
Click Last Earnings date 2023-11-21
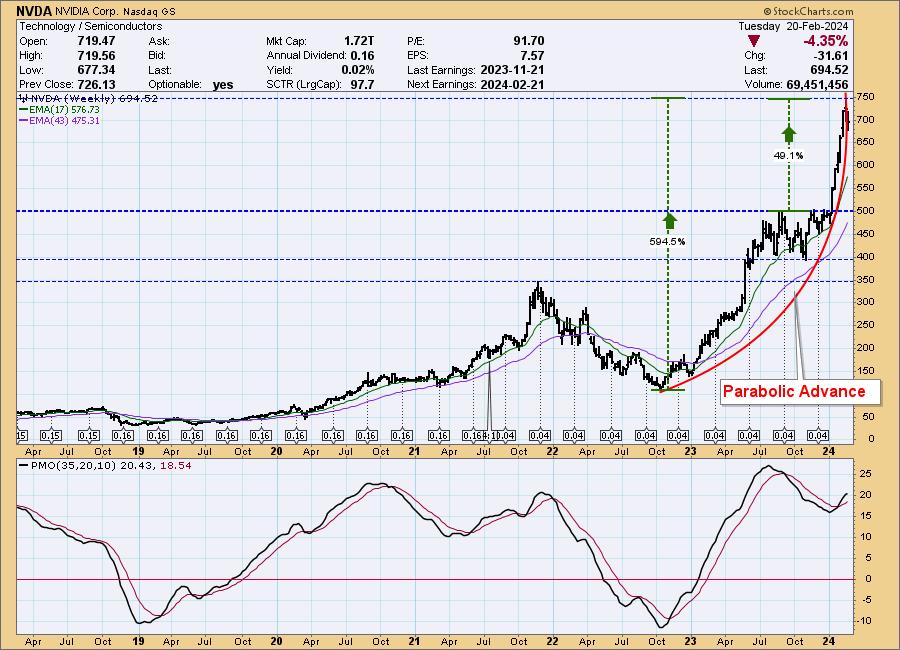tap(512, 70)
